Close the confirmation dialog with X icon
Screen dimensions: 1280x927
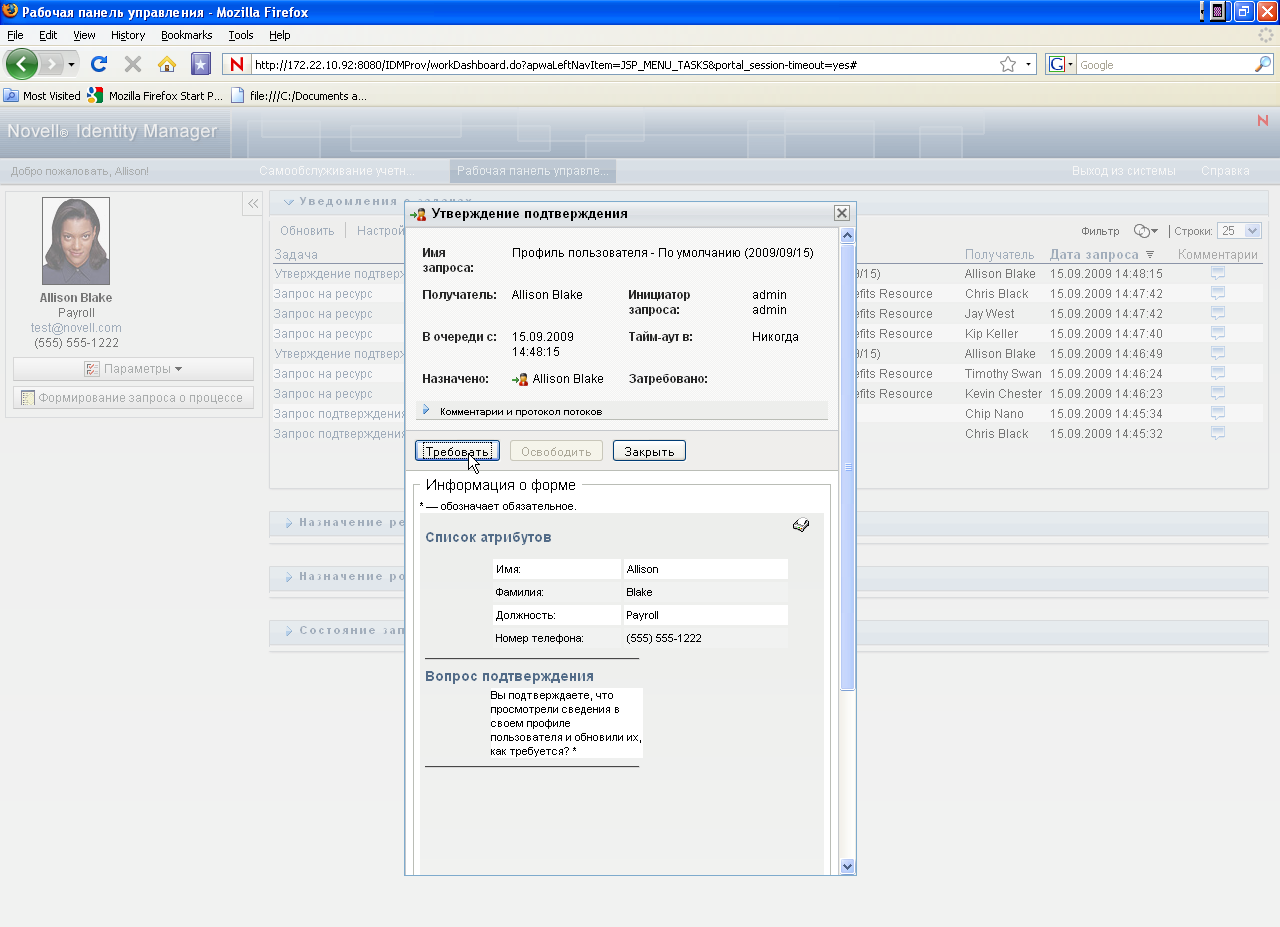pyautogui.click(x=841, y=213)
